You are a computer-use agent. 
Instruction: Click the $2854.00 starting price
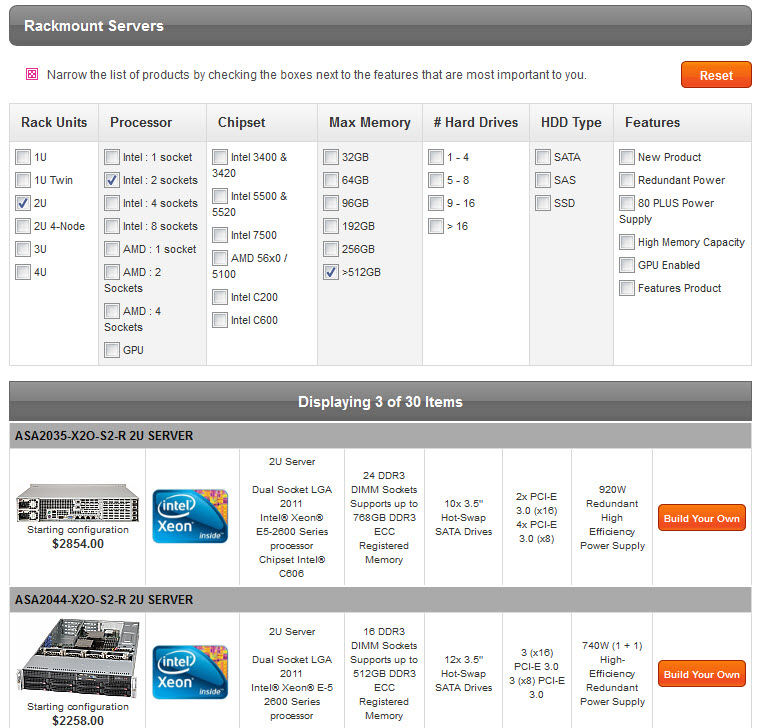78,544
